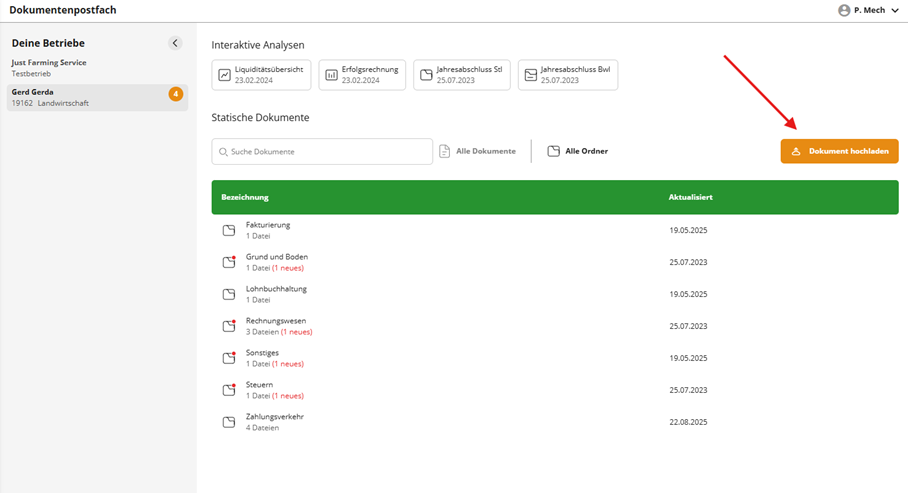Focus the Suche Dokumente search field
Image resolution: width=908 pixels, height=493 pixels.
322,151
